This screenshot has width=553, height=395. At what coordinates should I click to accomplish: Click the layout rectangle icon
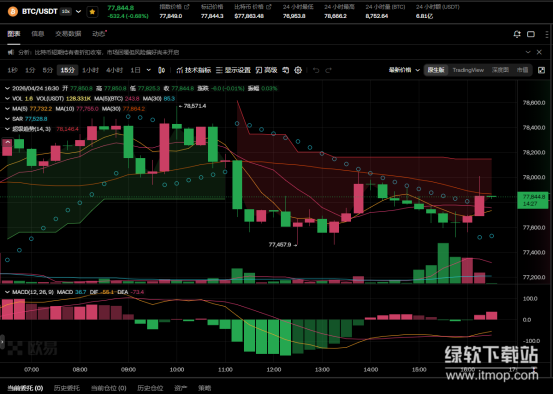[x=531, y=34]
